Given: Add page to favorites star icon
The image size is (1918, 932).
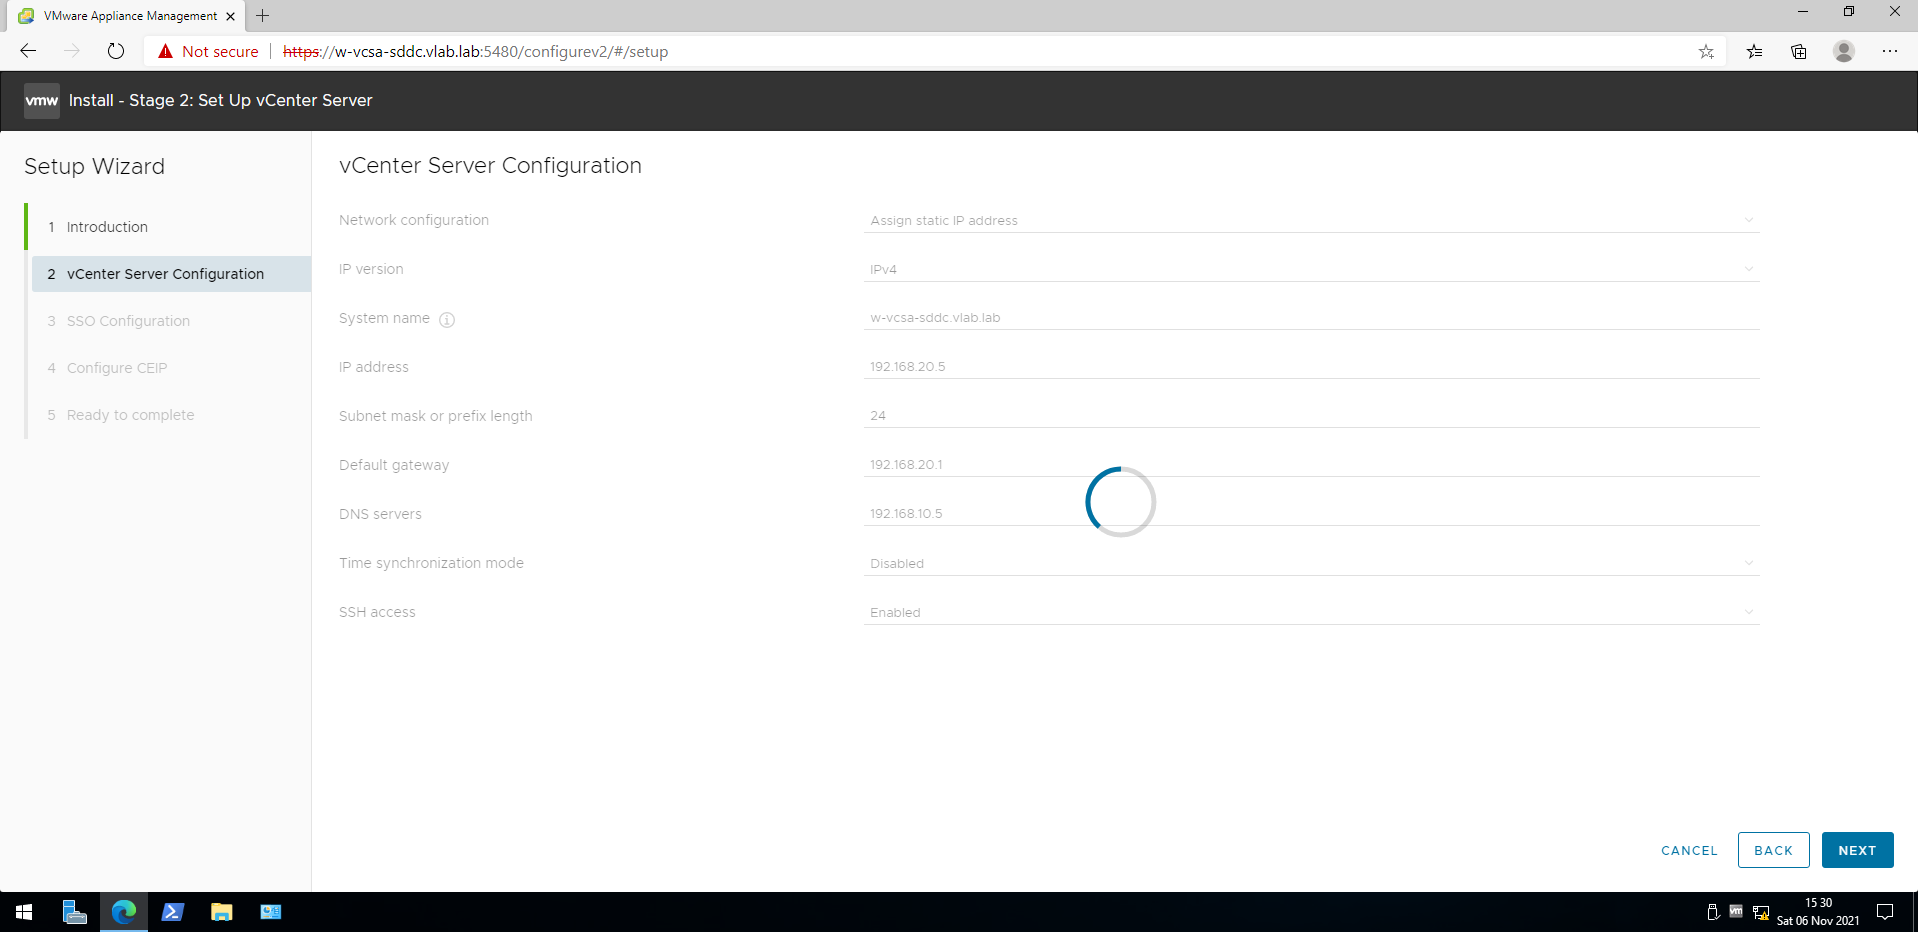Looking at the screenshot, I should coord(1706,51).
